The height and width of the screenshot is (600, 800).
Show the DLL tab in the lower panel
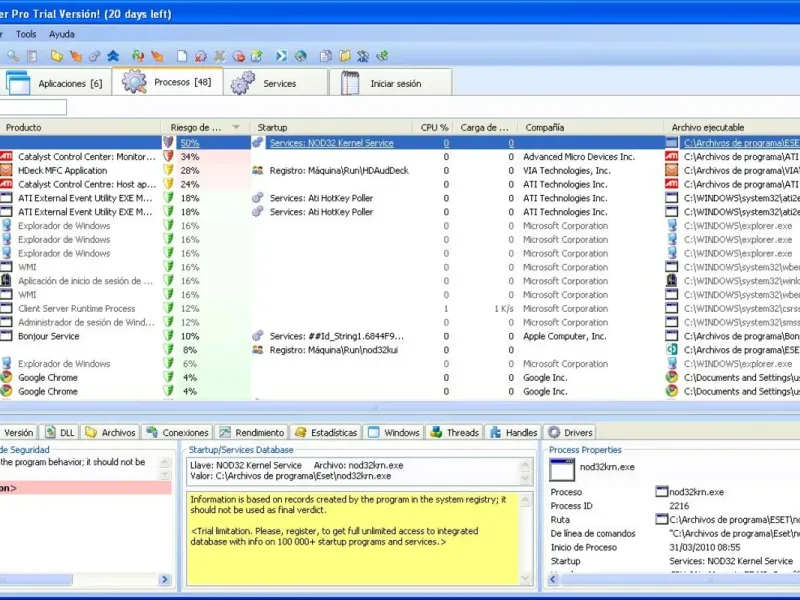[x=60, y=432]
